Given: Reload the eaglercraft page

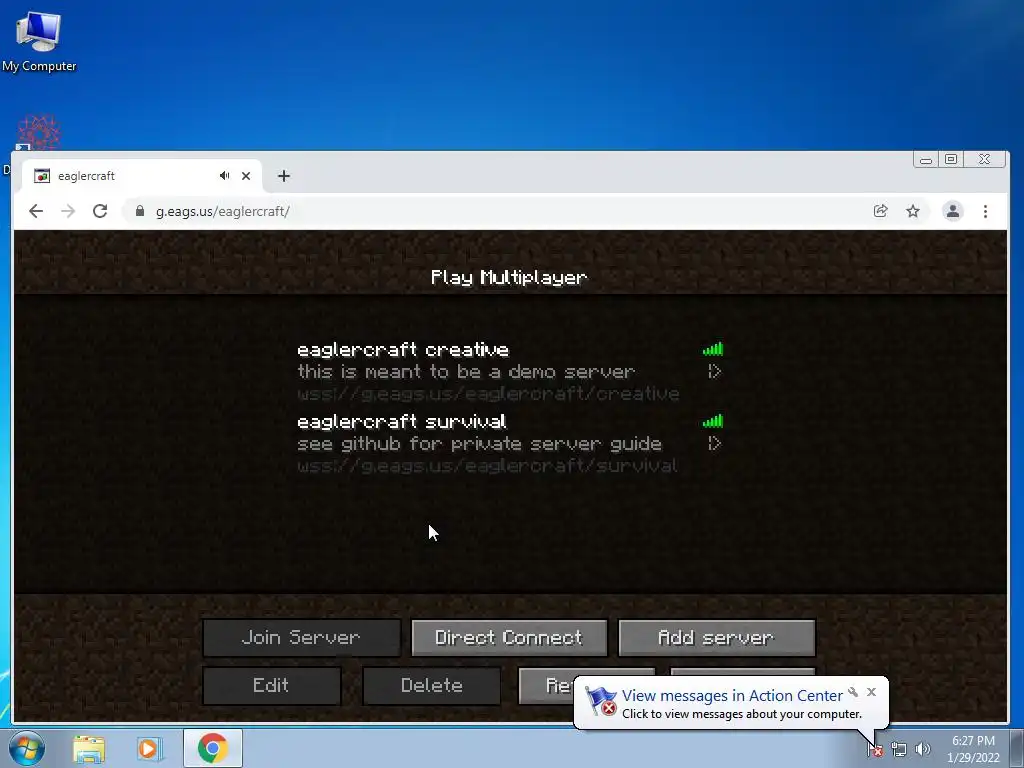Looking at the screenshot, I should (100, 211).
